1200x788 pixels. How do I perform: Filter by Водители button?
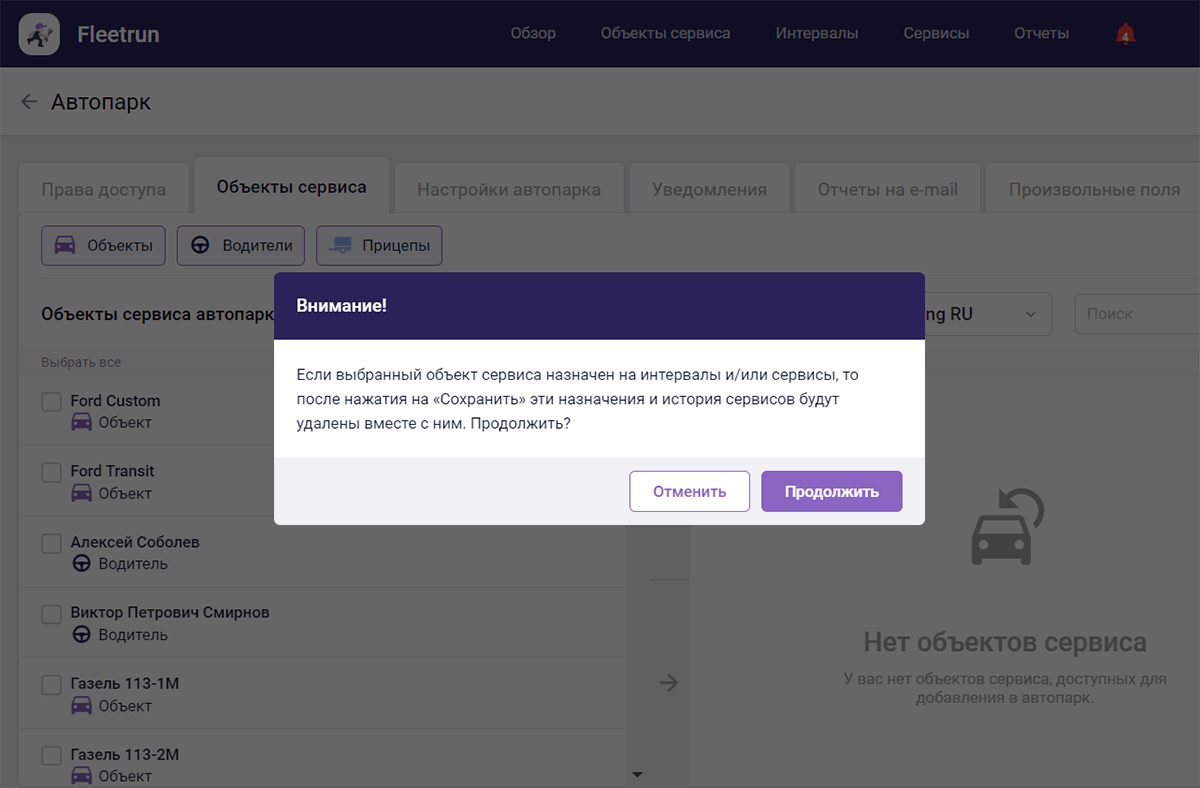(x=241, y=246)
